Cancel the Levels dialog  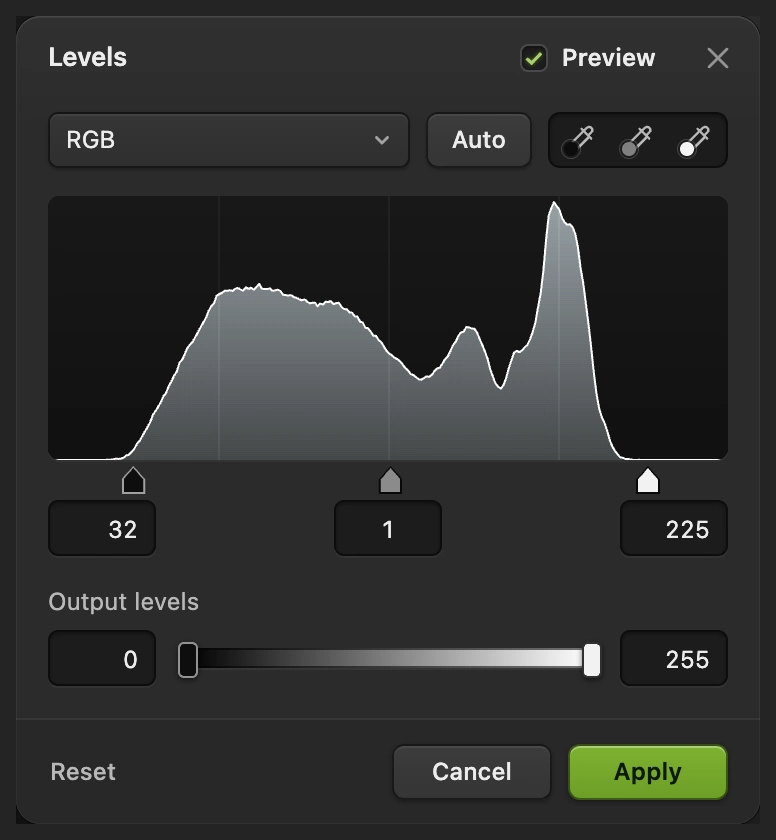(472, 772)
